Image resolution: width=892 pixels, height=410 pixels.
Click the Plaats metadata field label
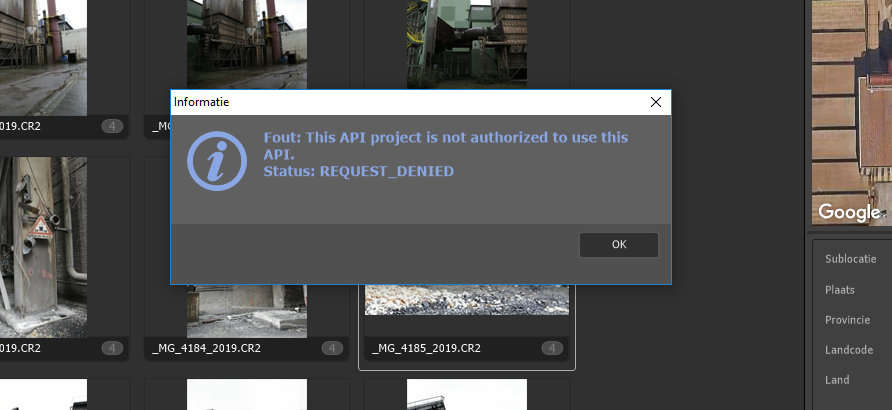click(x=840, y=289)
